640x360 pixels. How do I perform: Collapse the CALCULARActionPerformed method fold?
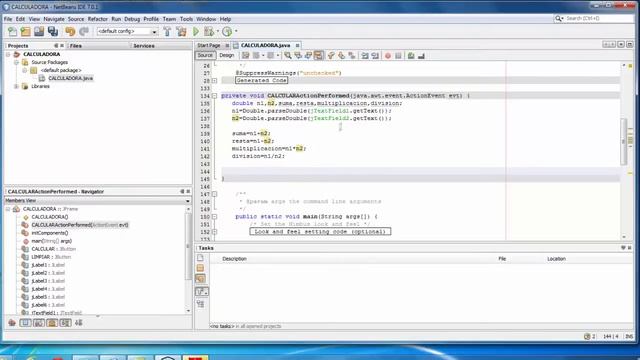[214, 96]
